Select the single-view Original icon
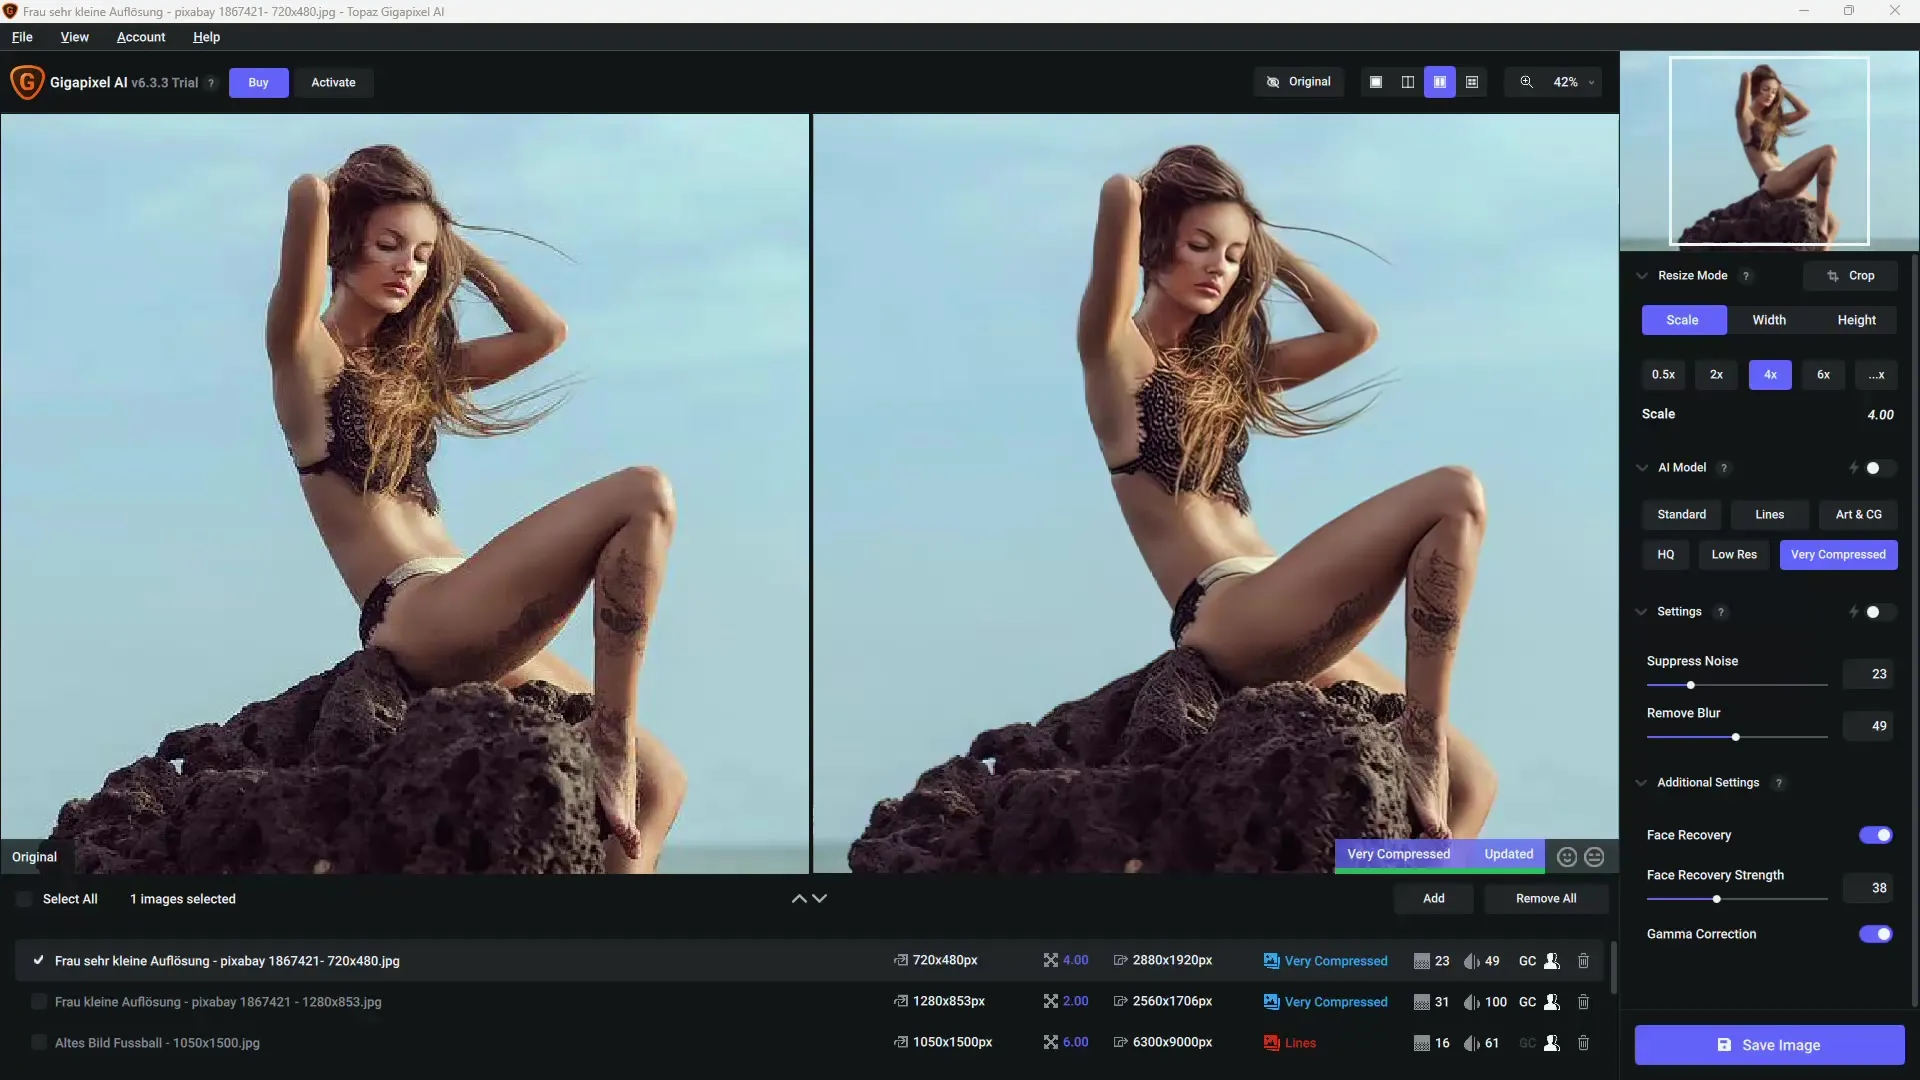The height and width of the screenshot is (1080, 1920). (1375, 82)
